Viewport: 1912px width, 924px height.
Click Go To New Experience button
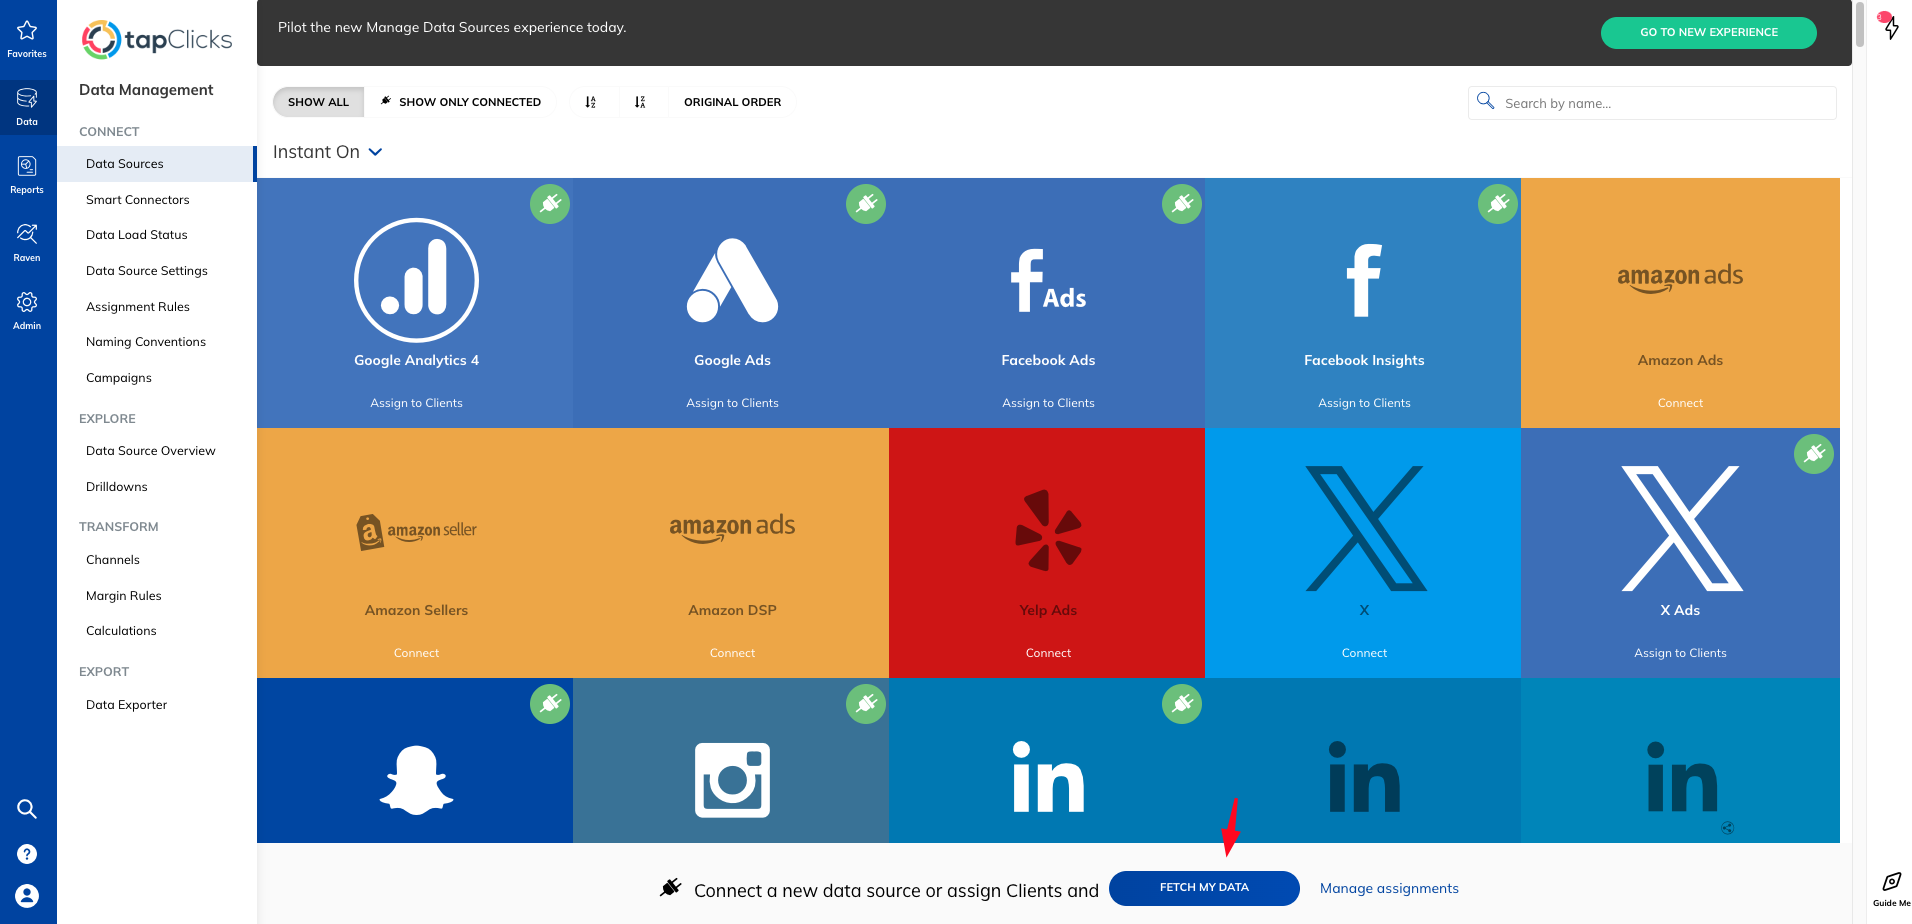tap(1708, 32)
